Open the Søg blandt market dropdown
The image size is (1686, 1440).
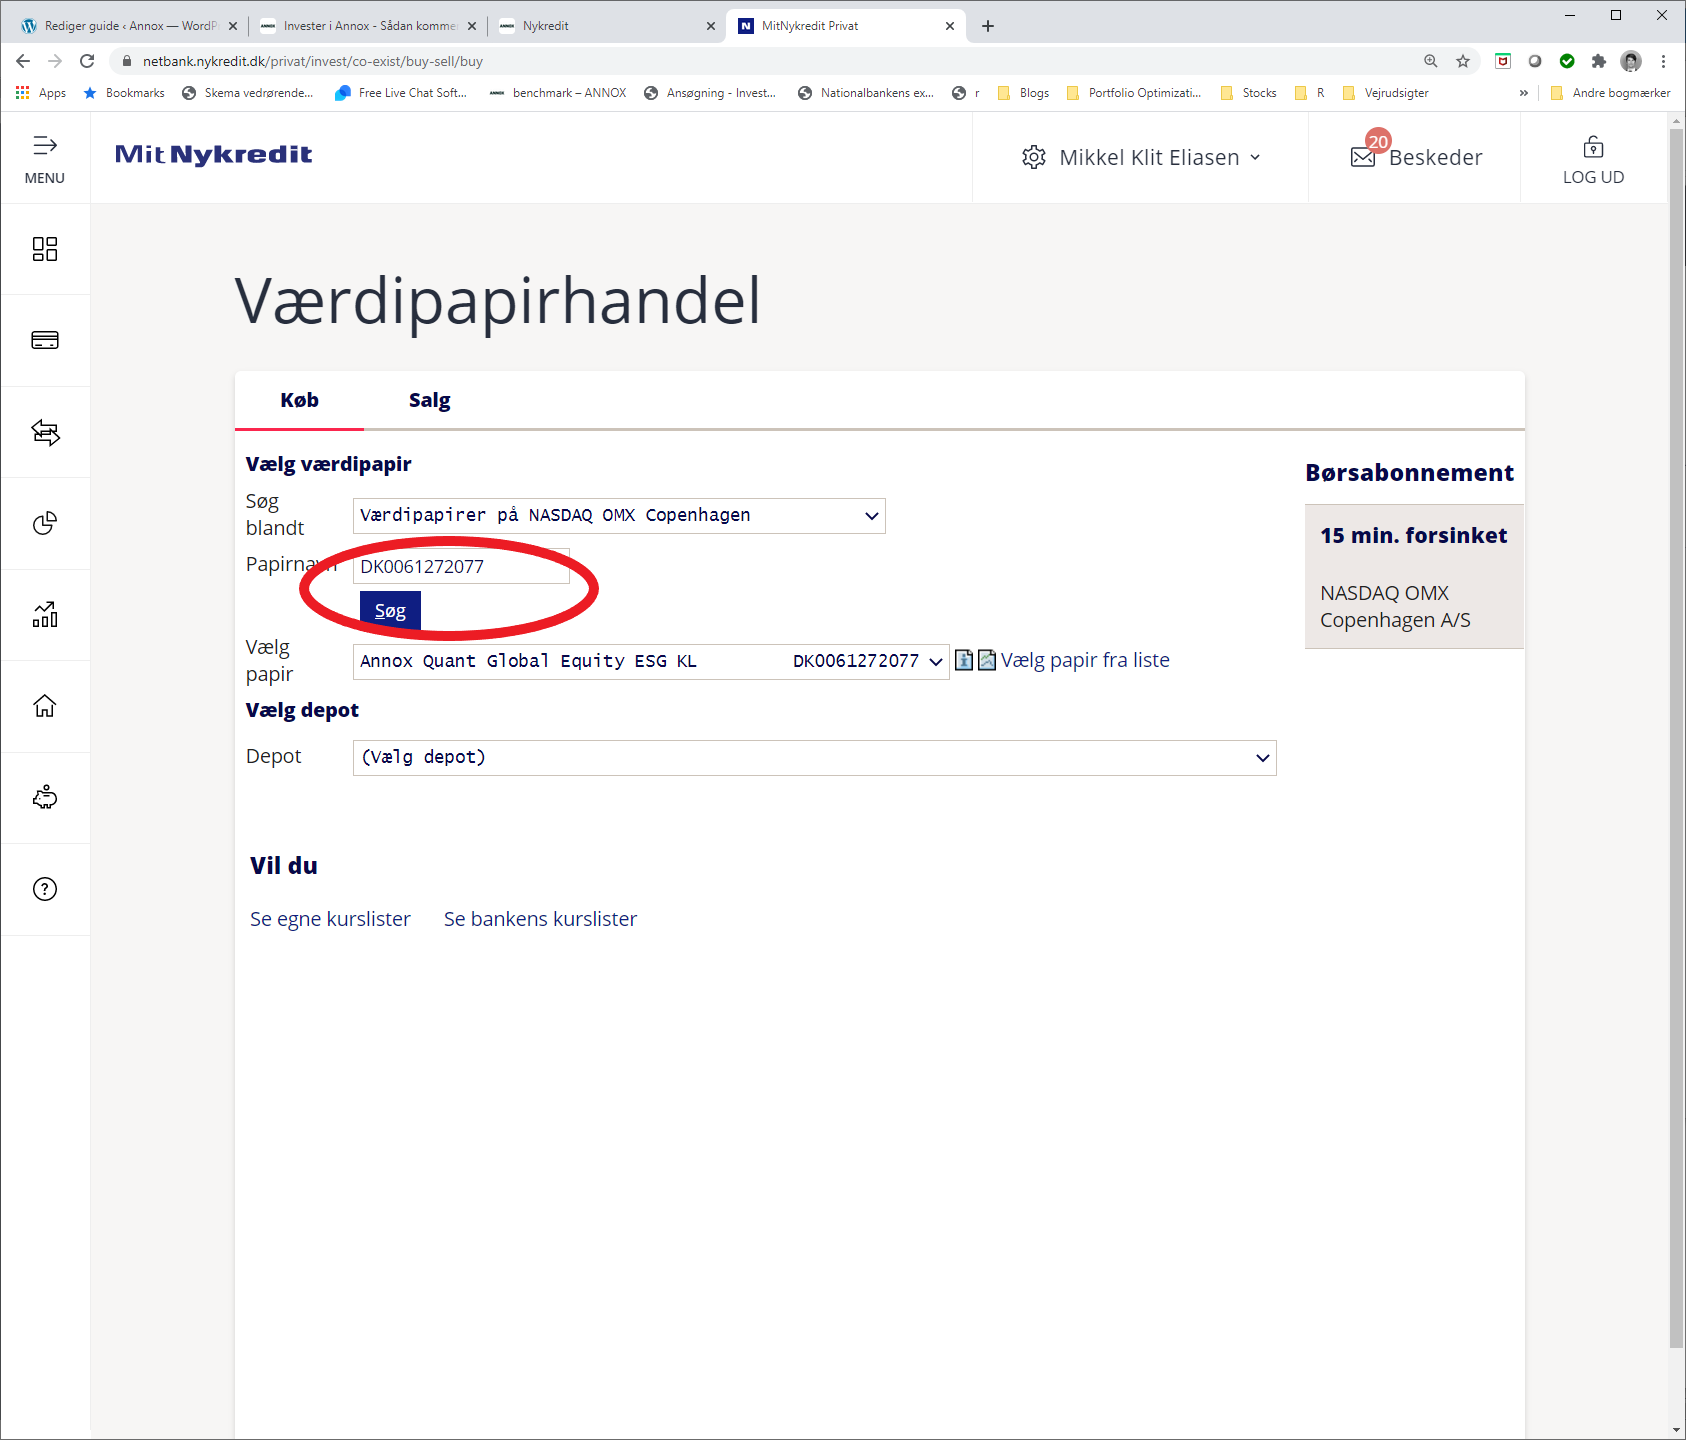point(619,516)
